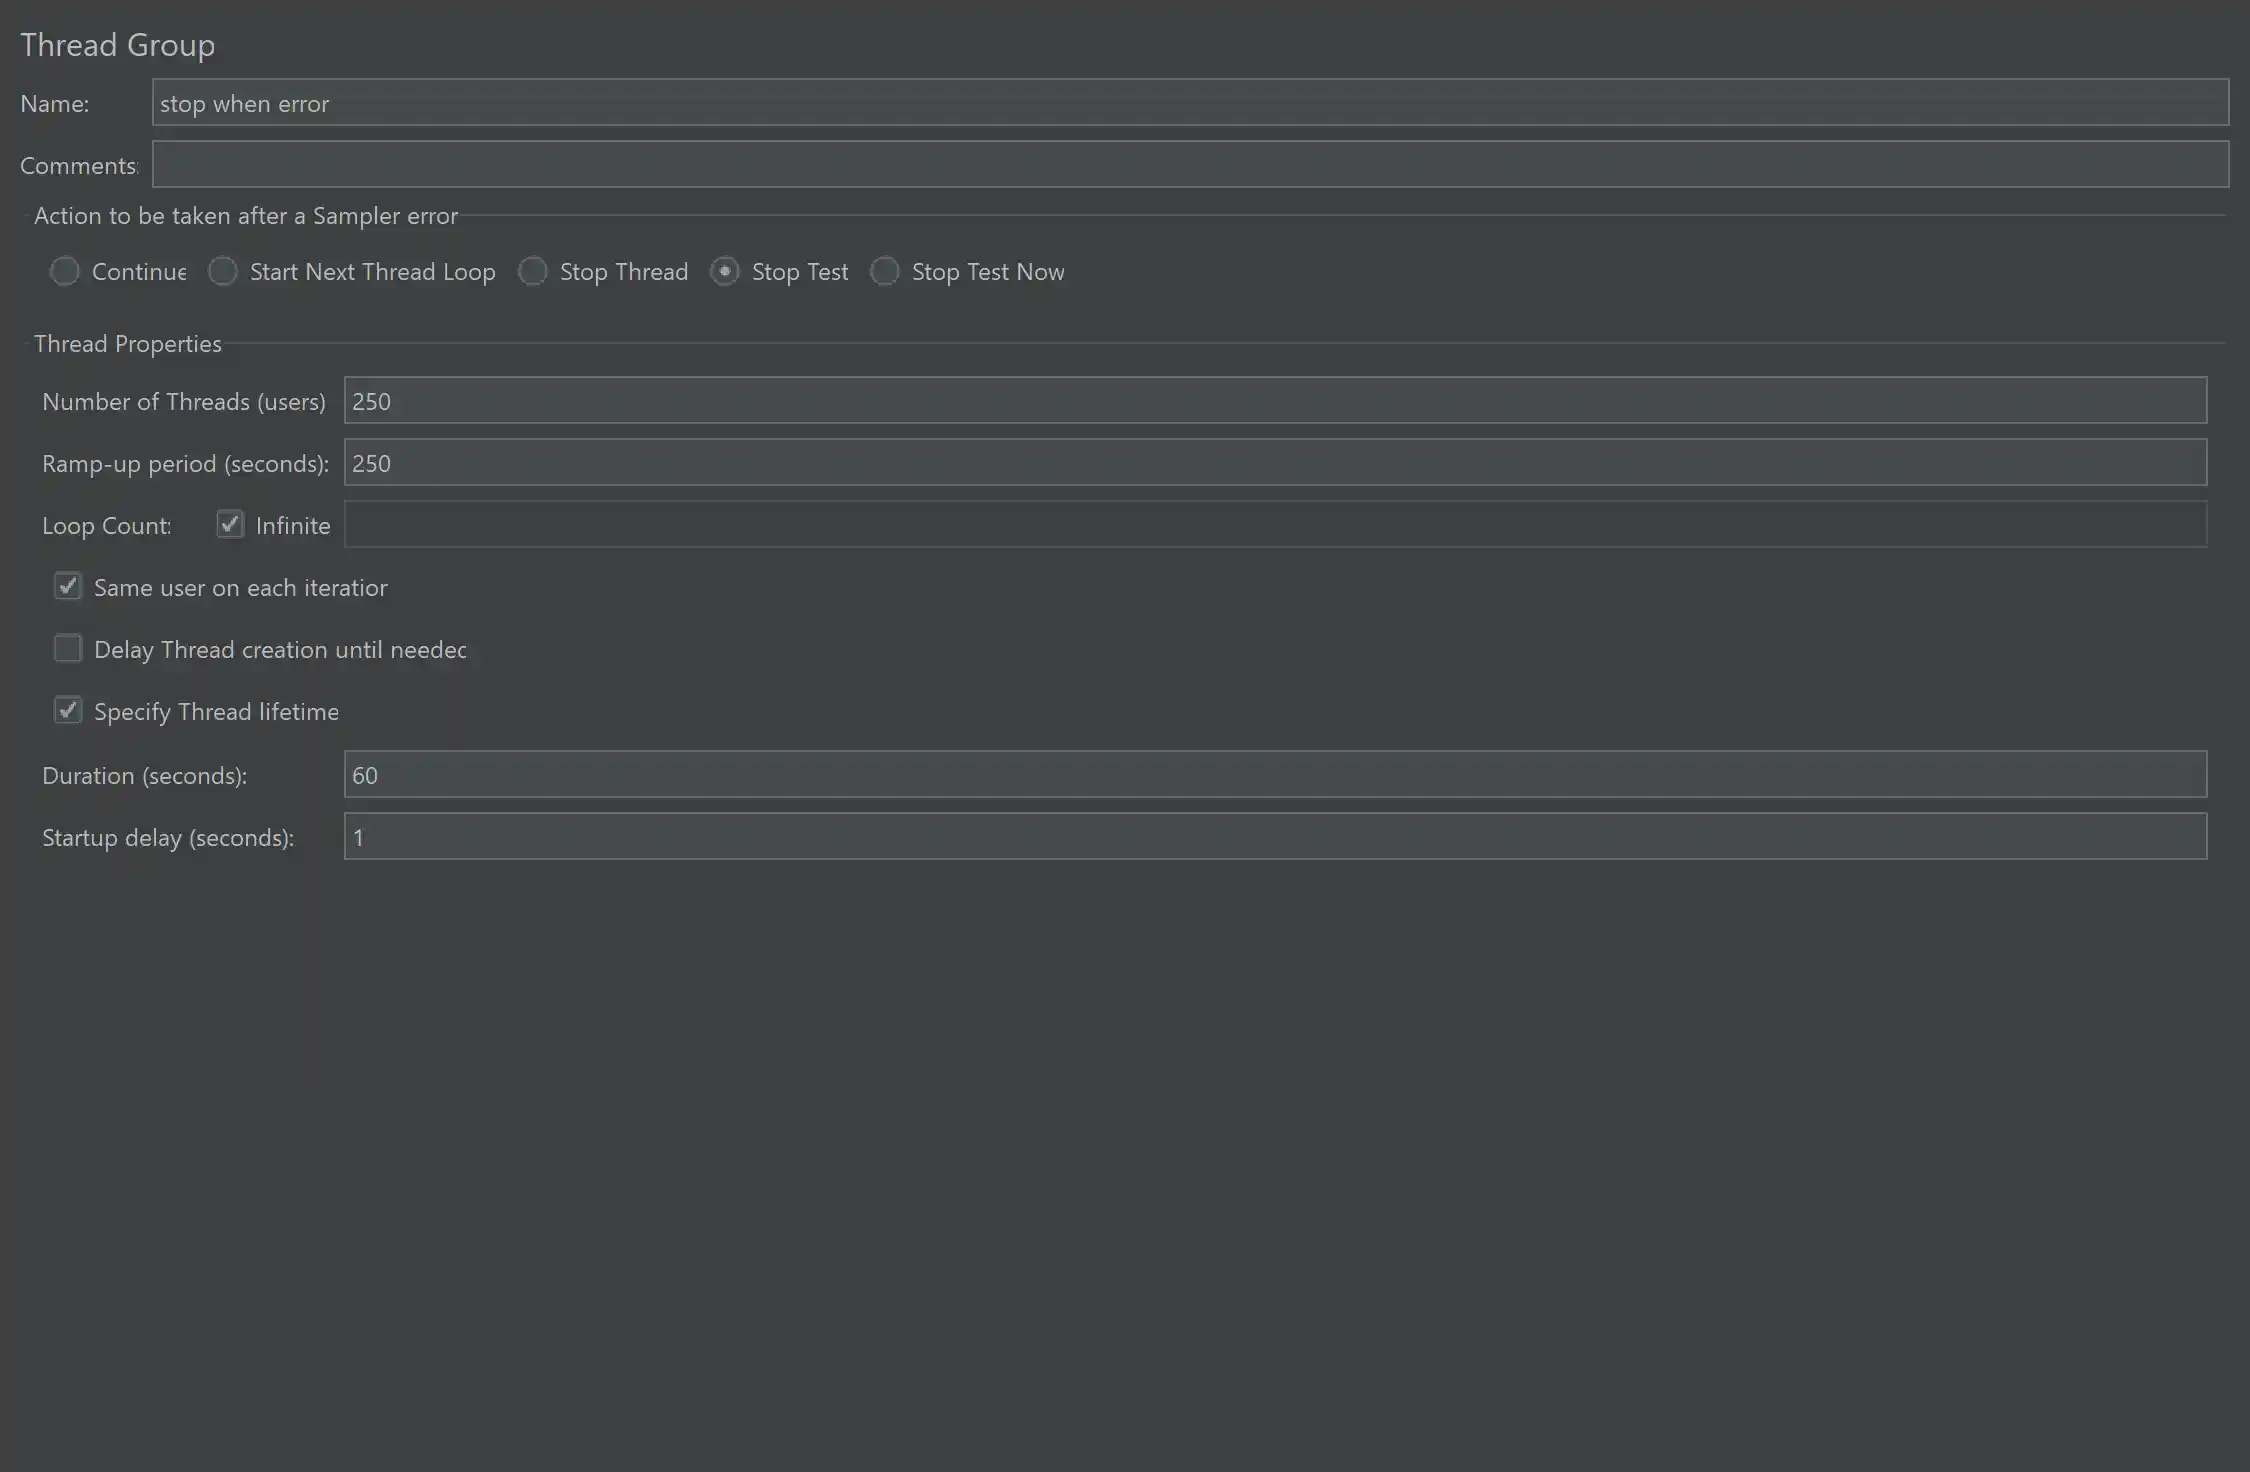Screen dimensions: 2250x1472
Task: Click the Loop Count value field
Action: pyautogui.click(x=1275, y=525)
